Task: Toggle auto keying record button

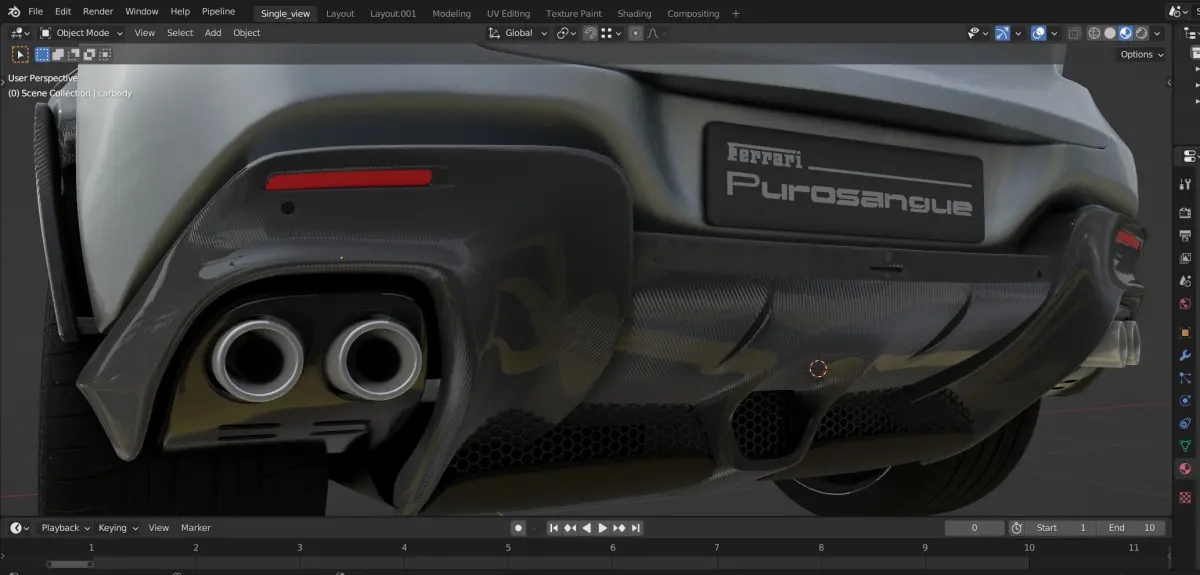Action: click(x=518, y=528)
